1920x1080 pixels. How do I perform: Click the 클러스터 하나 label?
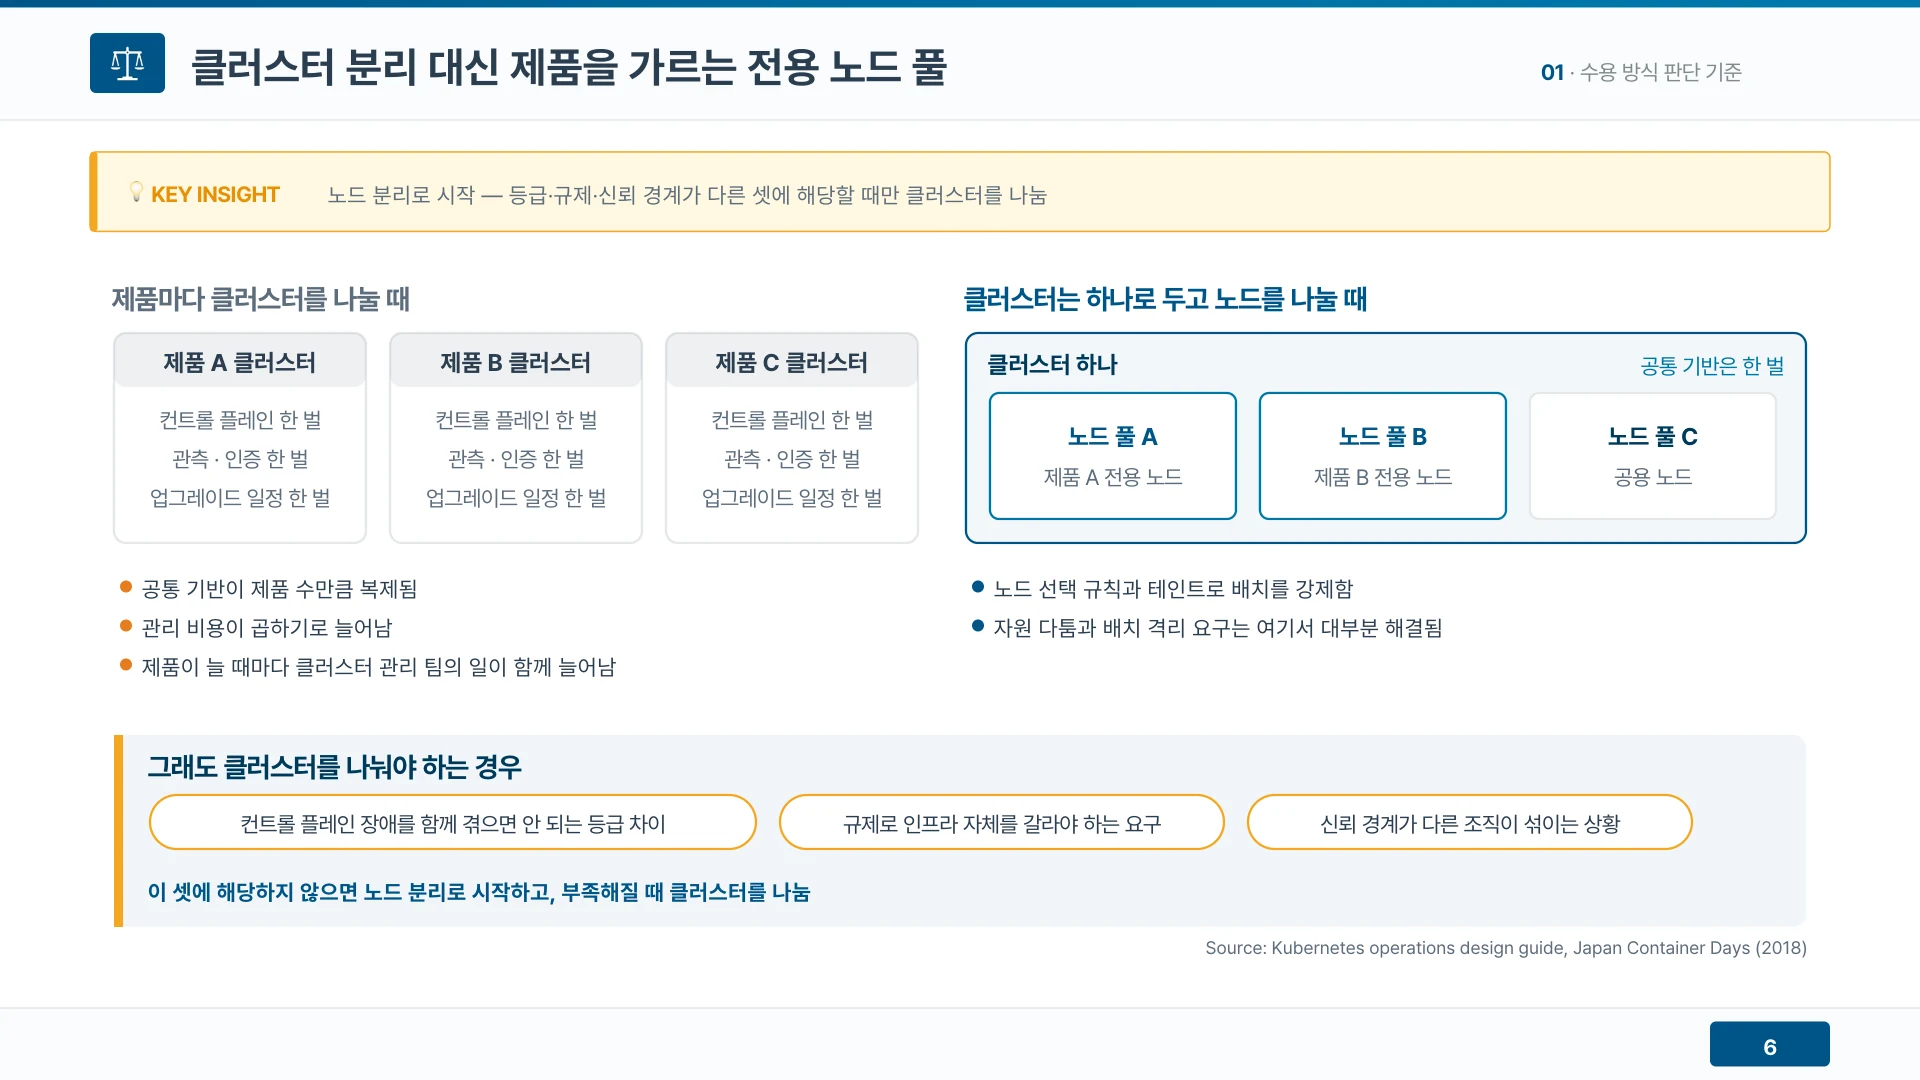(x=1052, y=365)
